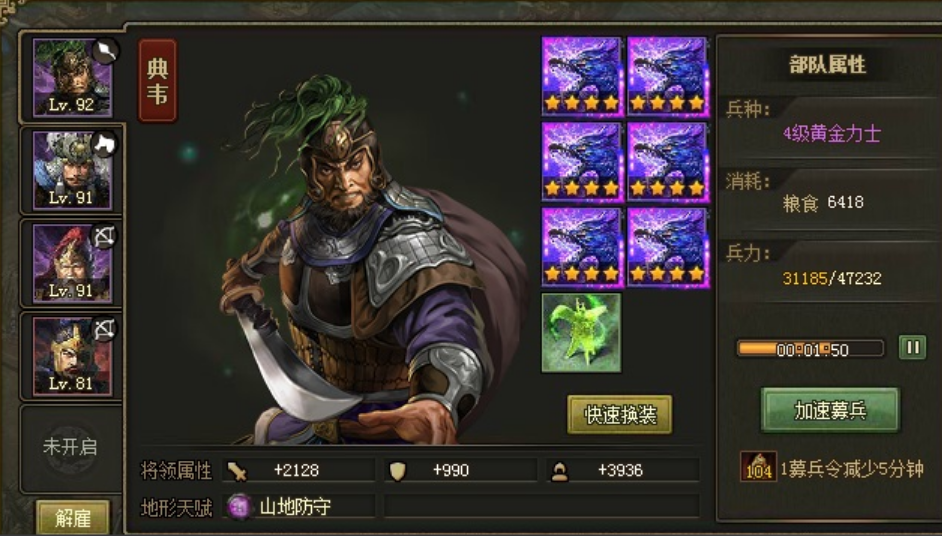Open the top-right dragon equipment slot
The image size is (942, 536).
click(667, 76)
